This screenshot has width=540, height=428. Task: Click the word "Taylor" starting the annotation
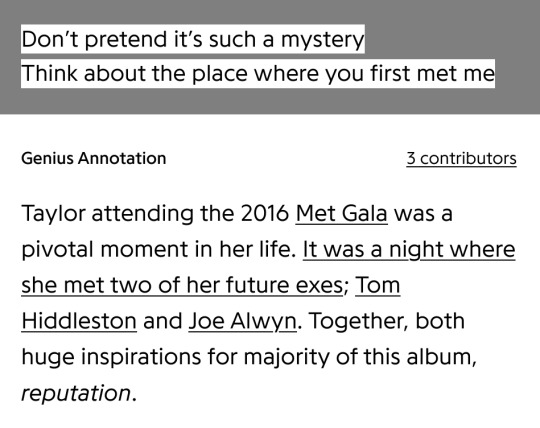[x=53, y=213]
